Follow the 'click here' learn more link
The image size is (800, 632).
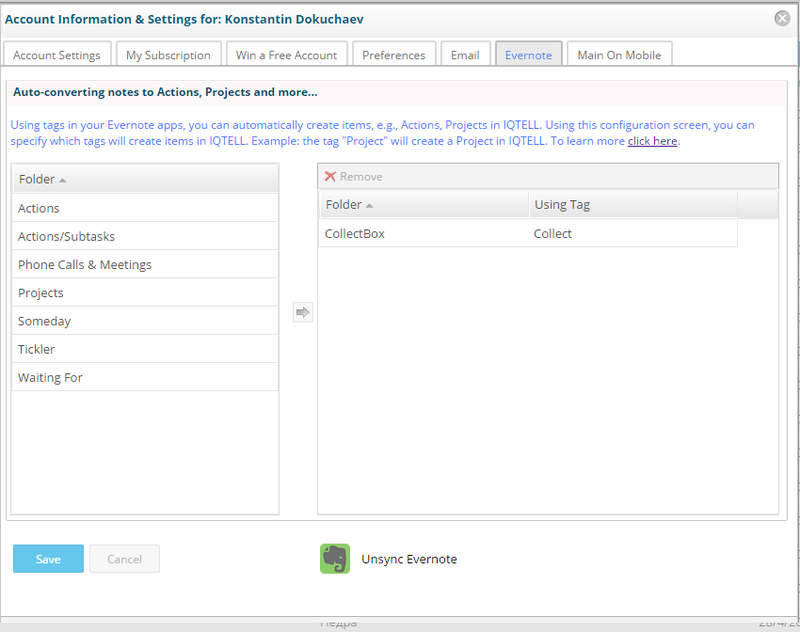click(x=653, y=141)
